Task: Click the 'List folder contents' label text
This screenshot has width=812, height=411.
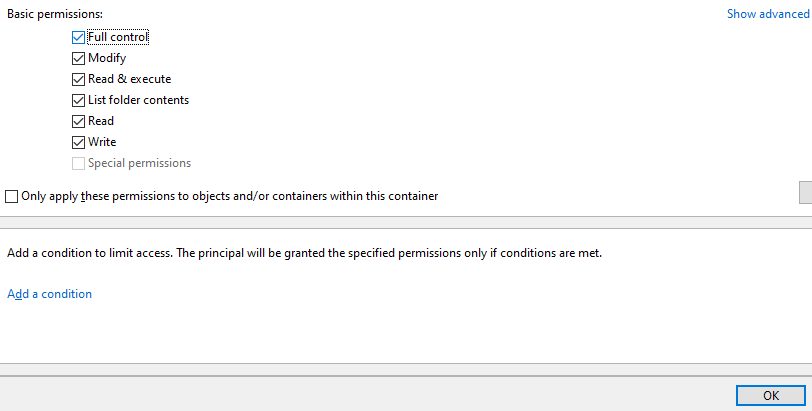Action: pos(138,100)
